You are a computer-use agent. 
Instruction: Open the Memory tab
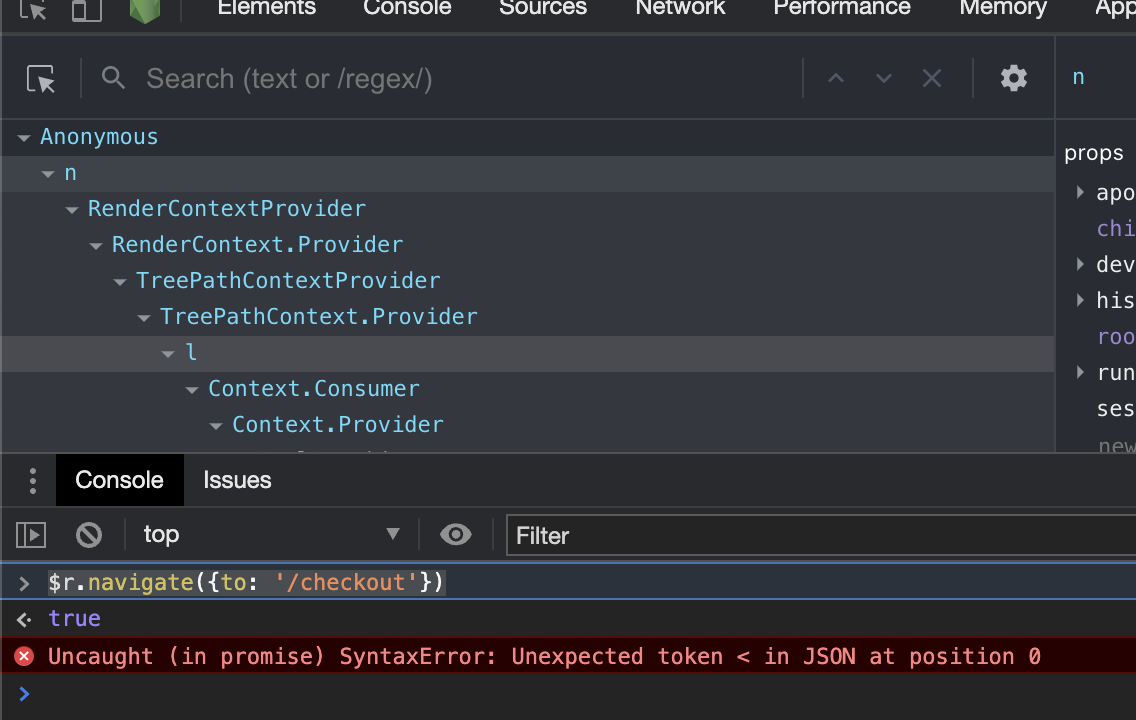pyautogui.click(x=1003, y=8)
